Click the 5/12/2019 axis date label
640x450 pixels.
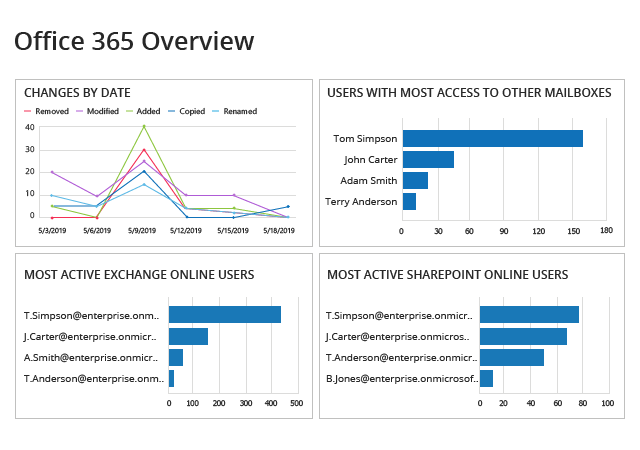pos(186,231)
